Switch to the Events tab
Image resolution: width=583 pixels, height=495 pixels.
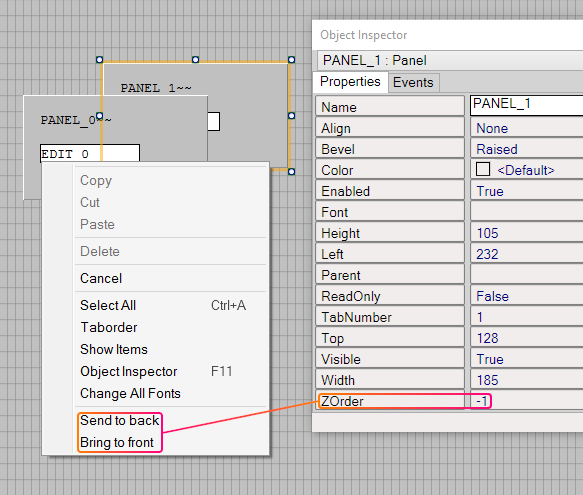click(x=413, y=82)
